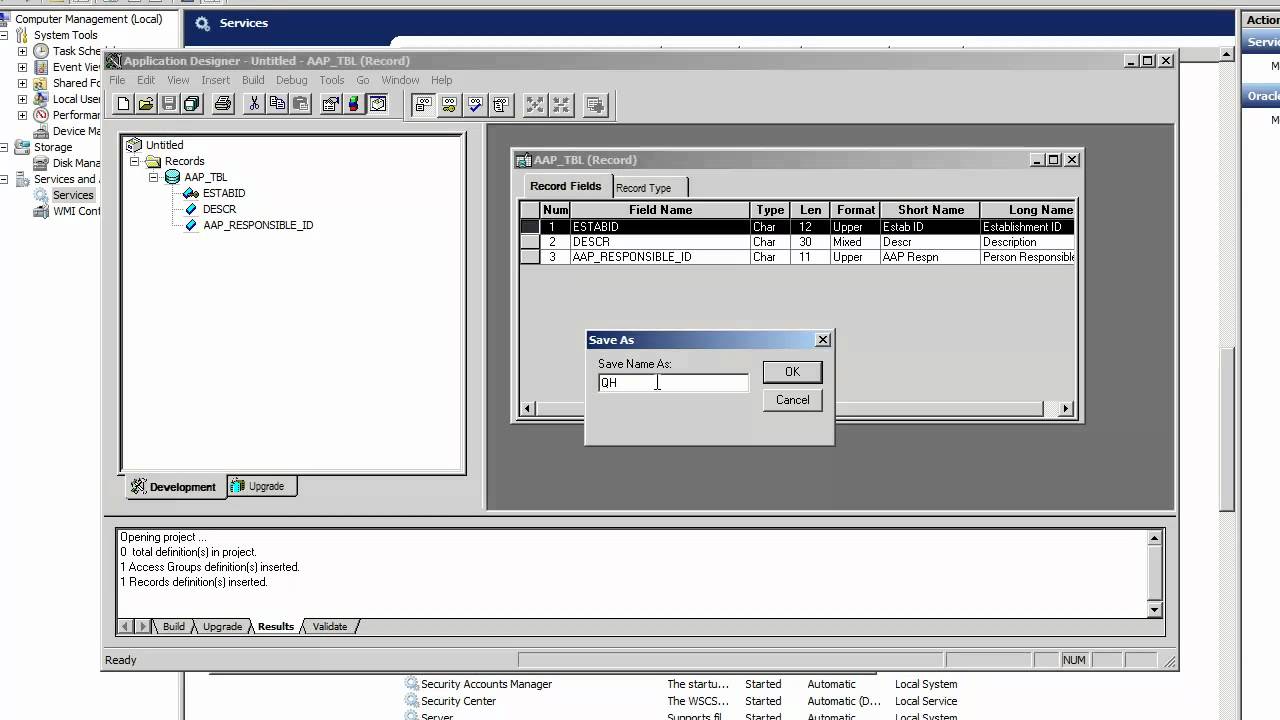Click the Event Viewer icon in sidebar
The height and width of the screenshot is (720, 1280).
41,67
